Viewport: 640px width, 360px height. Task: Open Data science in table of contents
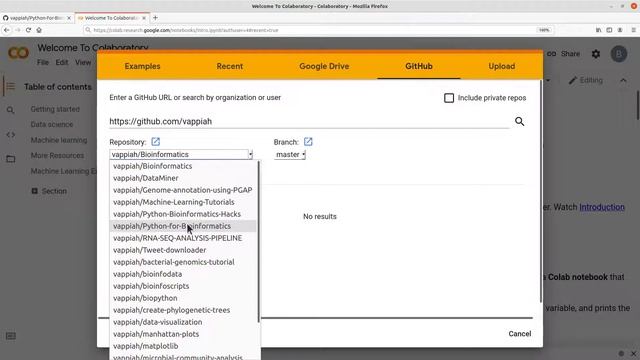click(x=52, y=124)
